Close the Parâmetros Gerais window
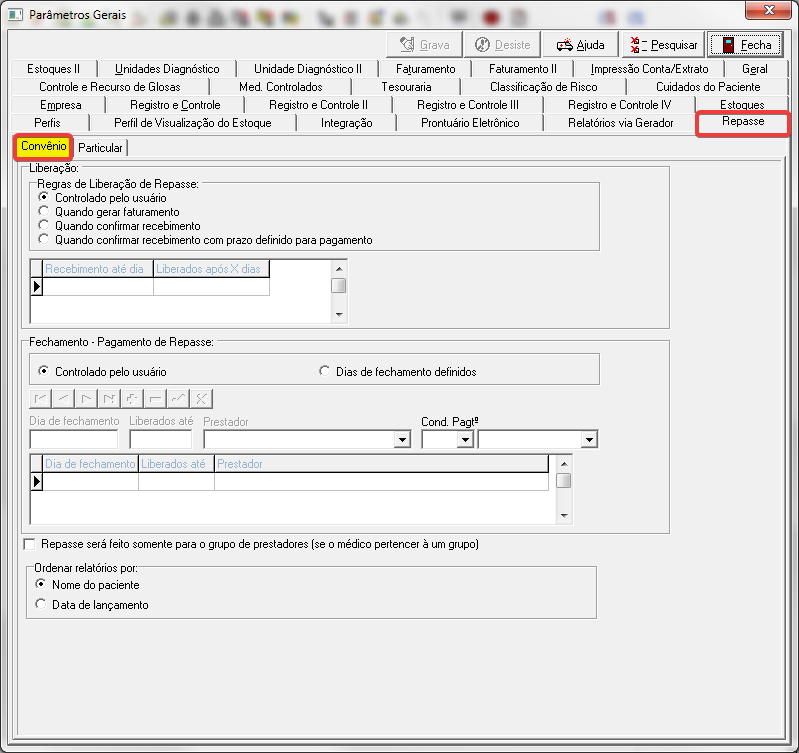The height and width of the screenshot is (753, 799). tap(769, 10)
